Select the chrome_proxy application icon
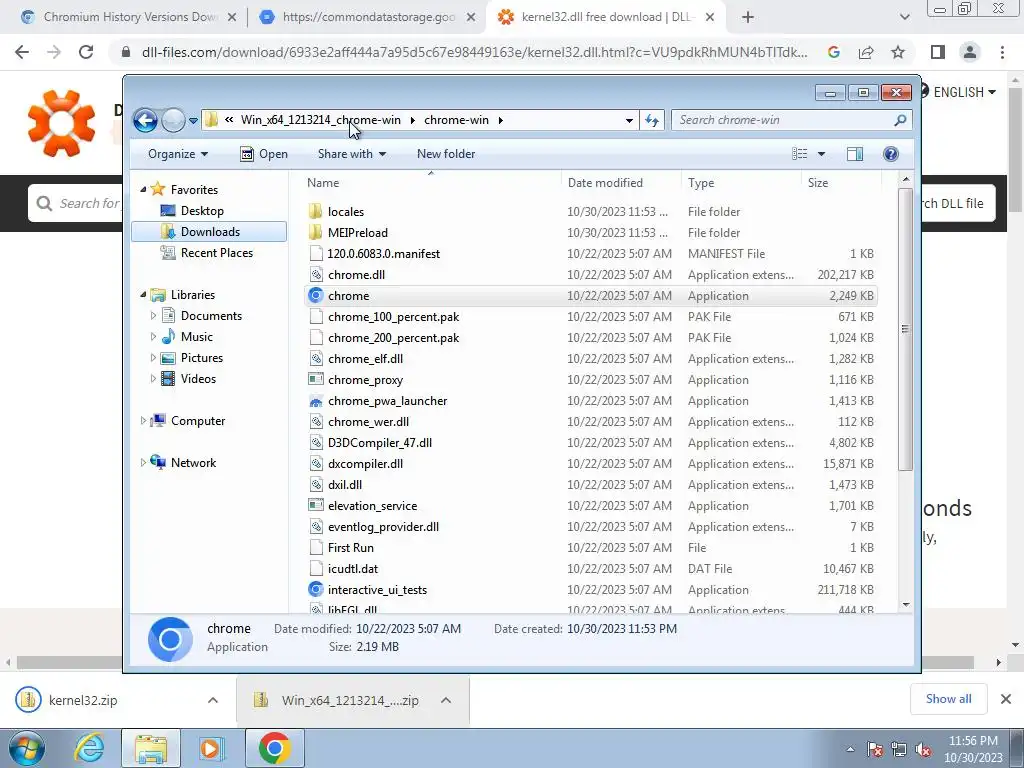This screenshot has width=1024, height=768. [316, 379]
